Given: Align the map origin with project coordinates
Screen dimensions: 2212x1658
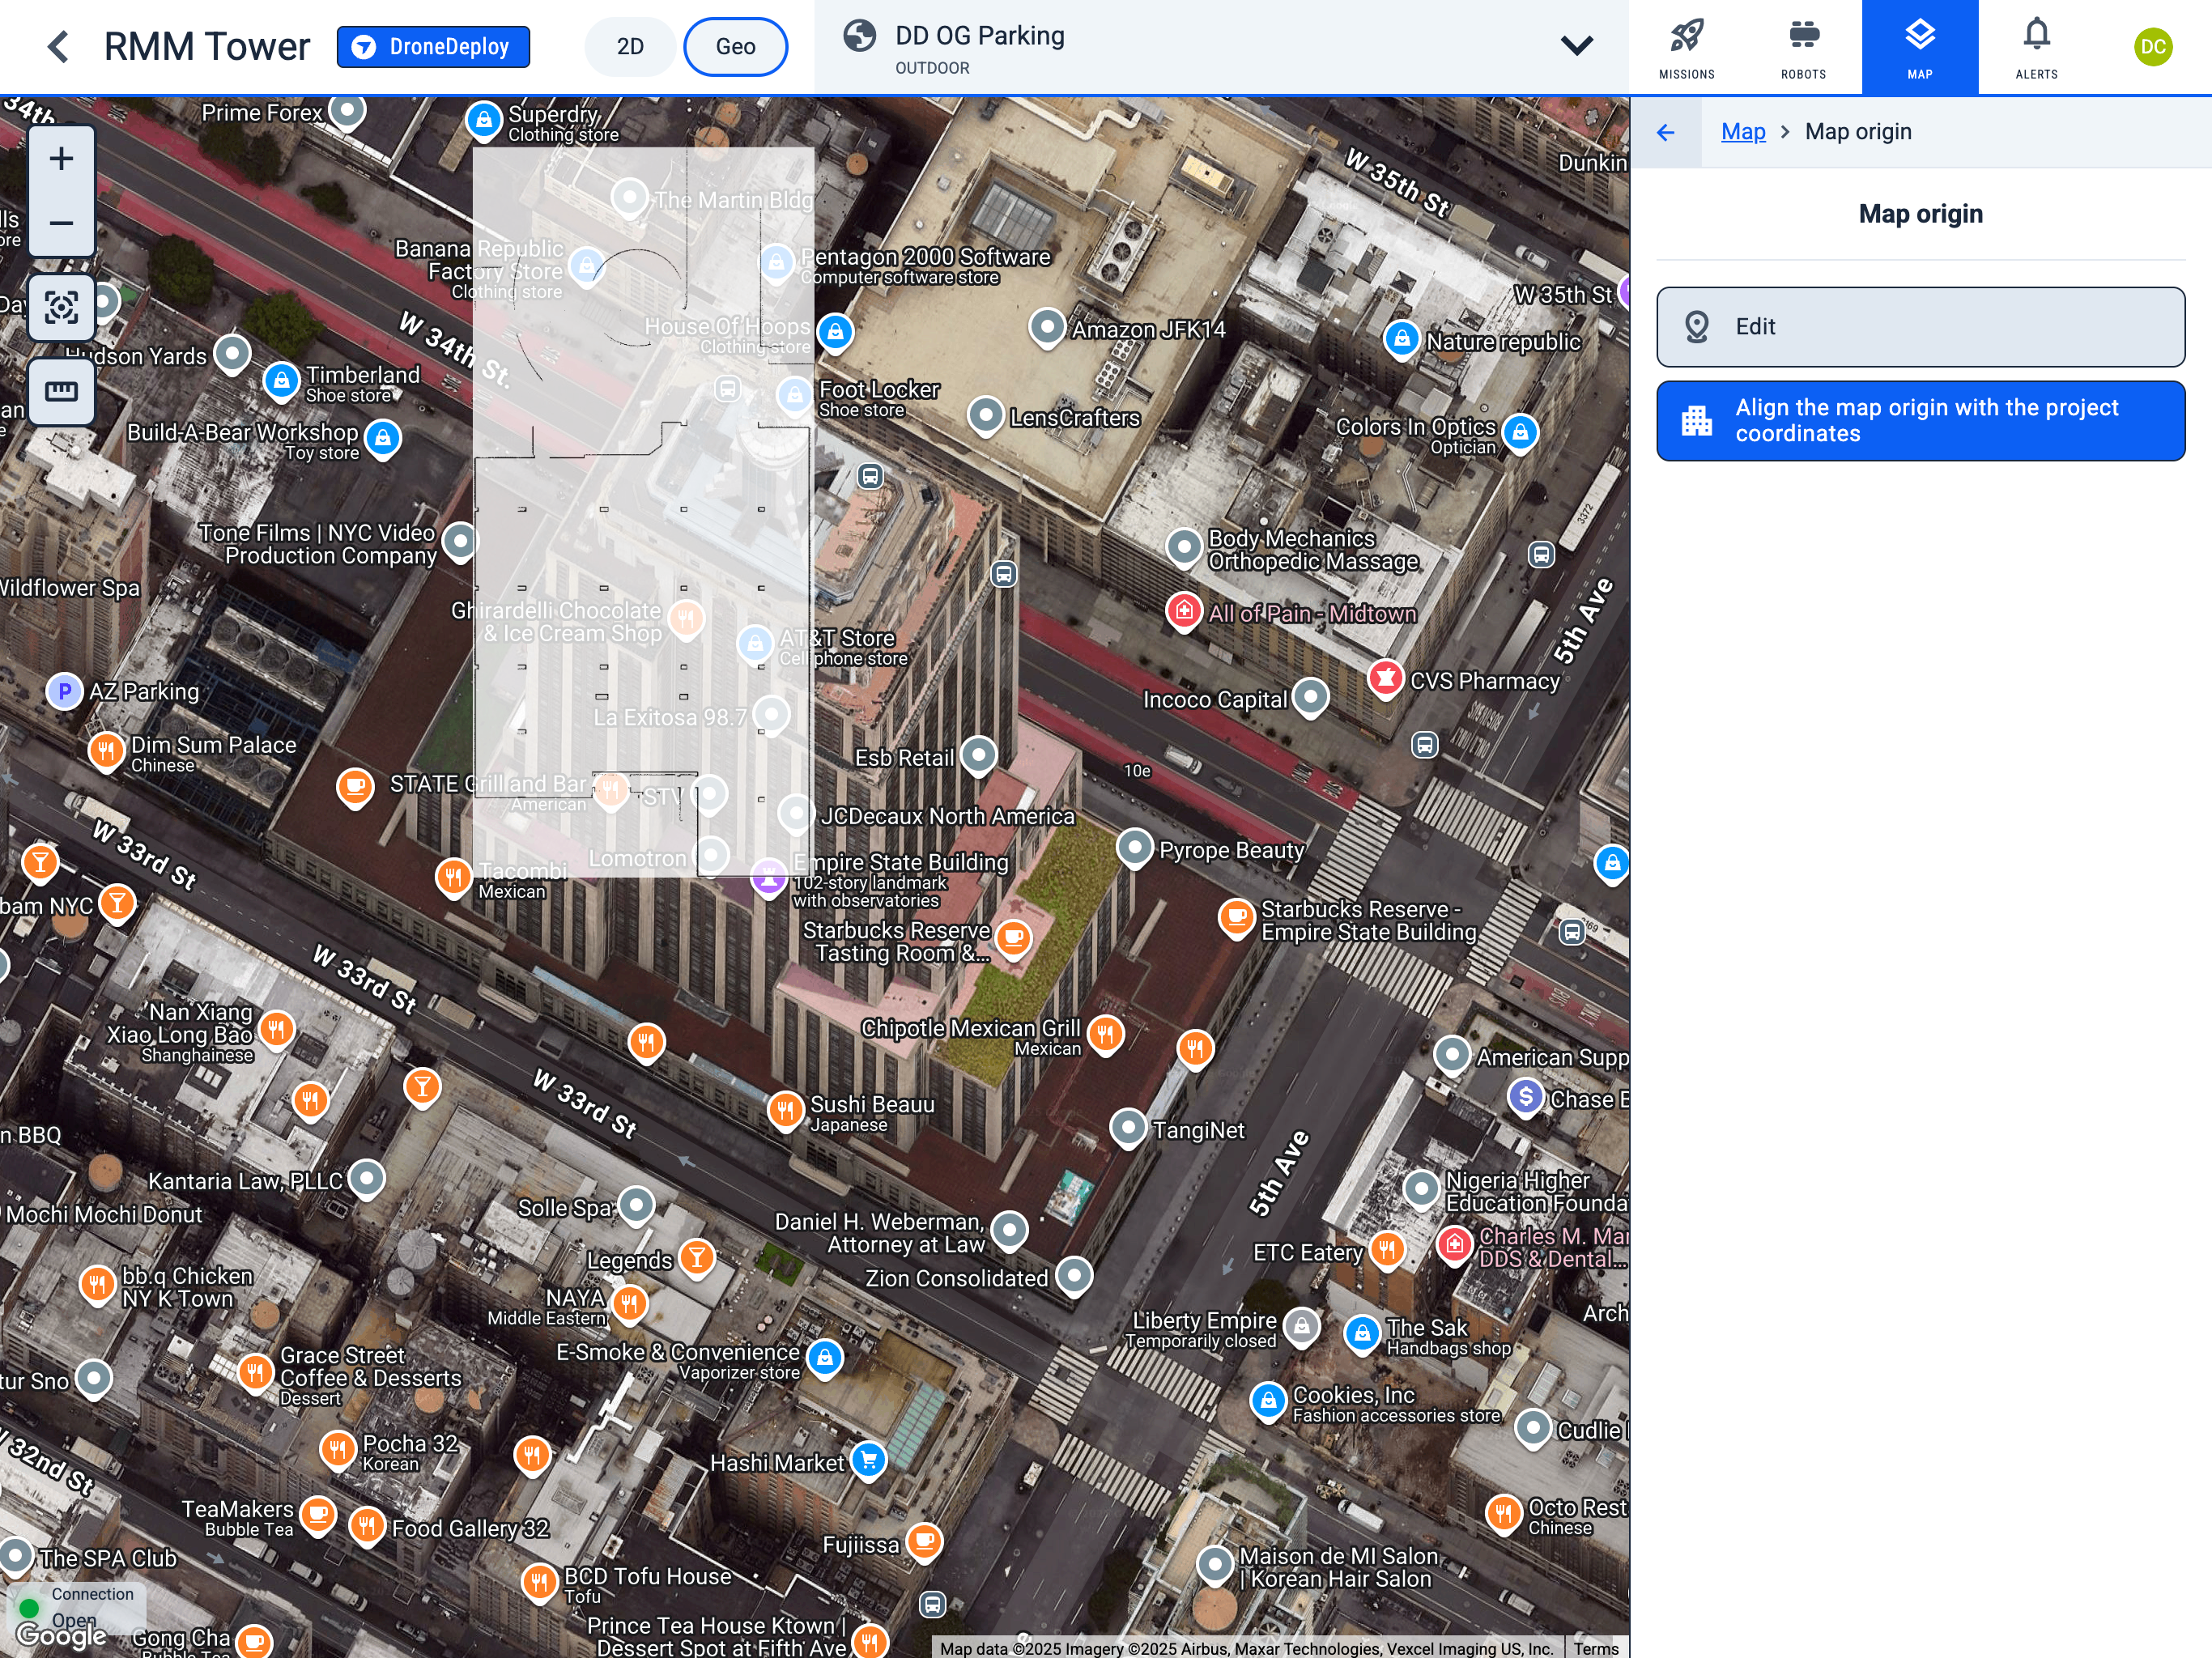Looking at the screenshot, I should (x=1919, y=420).
